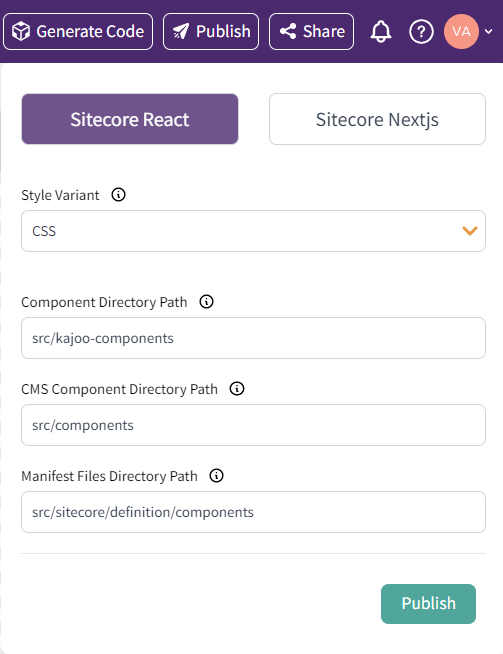The width and height of the screenshot is (503, 654).
Task: Click the green Publish button
Action: (428, 604)
